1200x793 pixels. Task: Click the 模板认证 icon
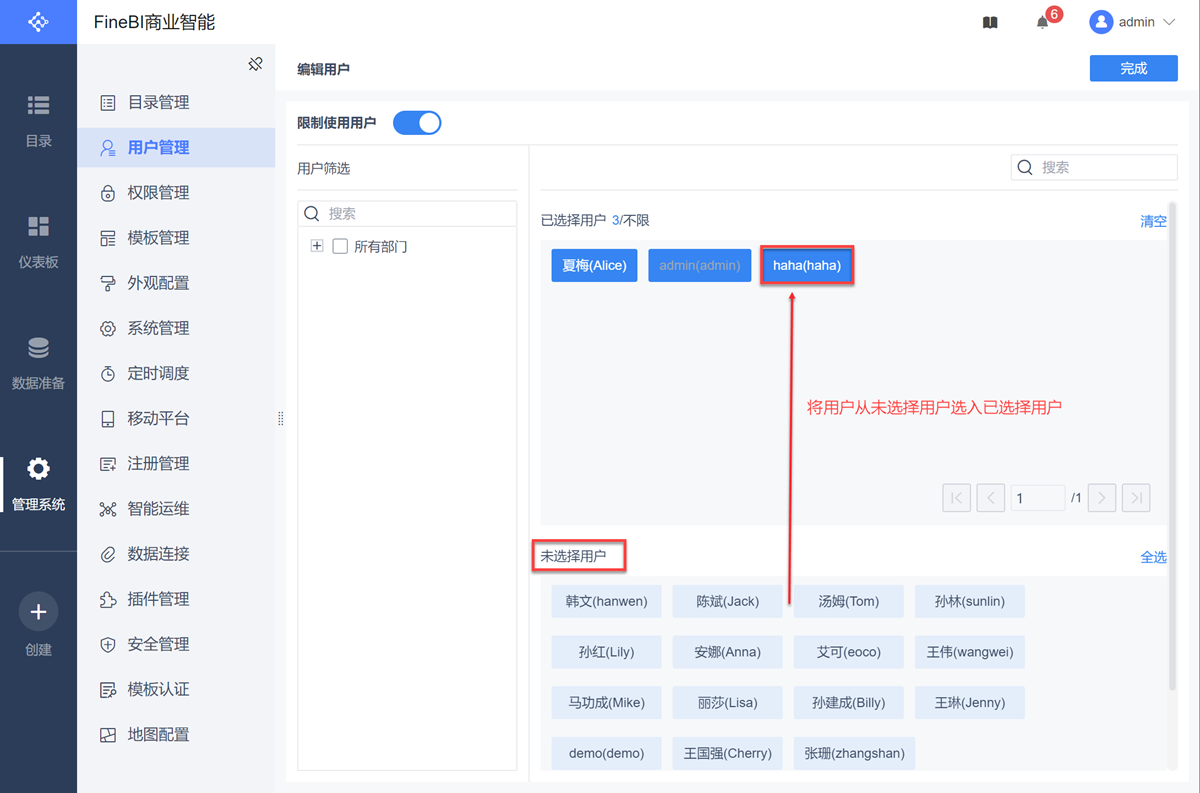point(108,690)
